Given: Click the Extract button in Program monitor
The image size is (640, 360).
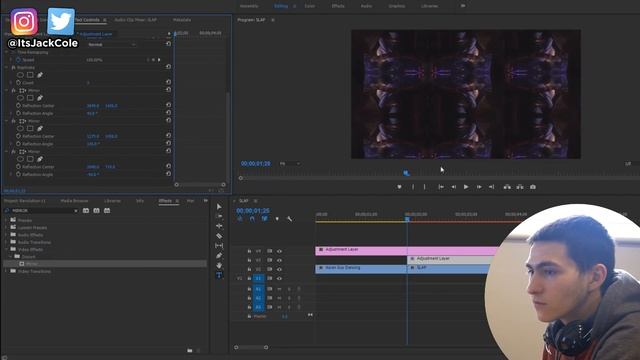Looking at the screenshot, I should [x=520, y=187].
